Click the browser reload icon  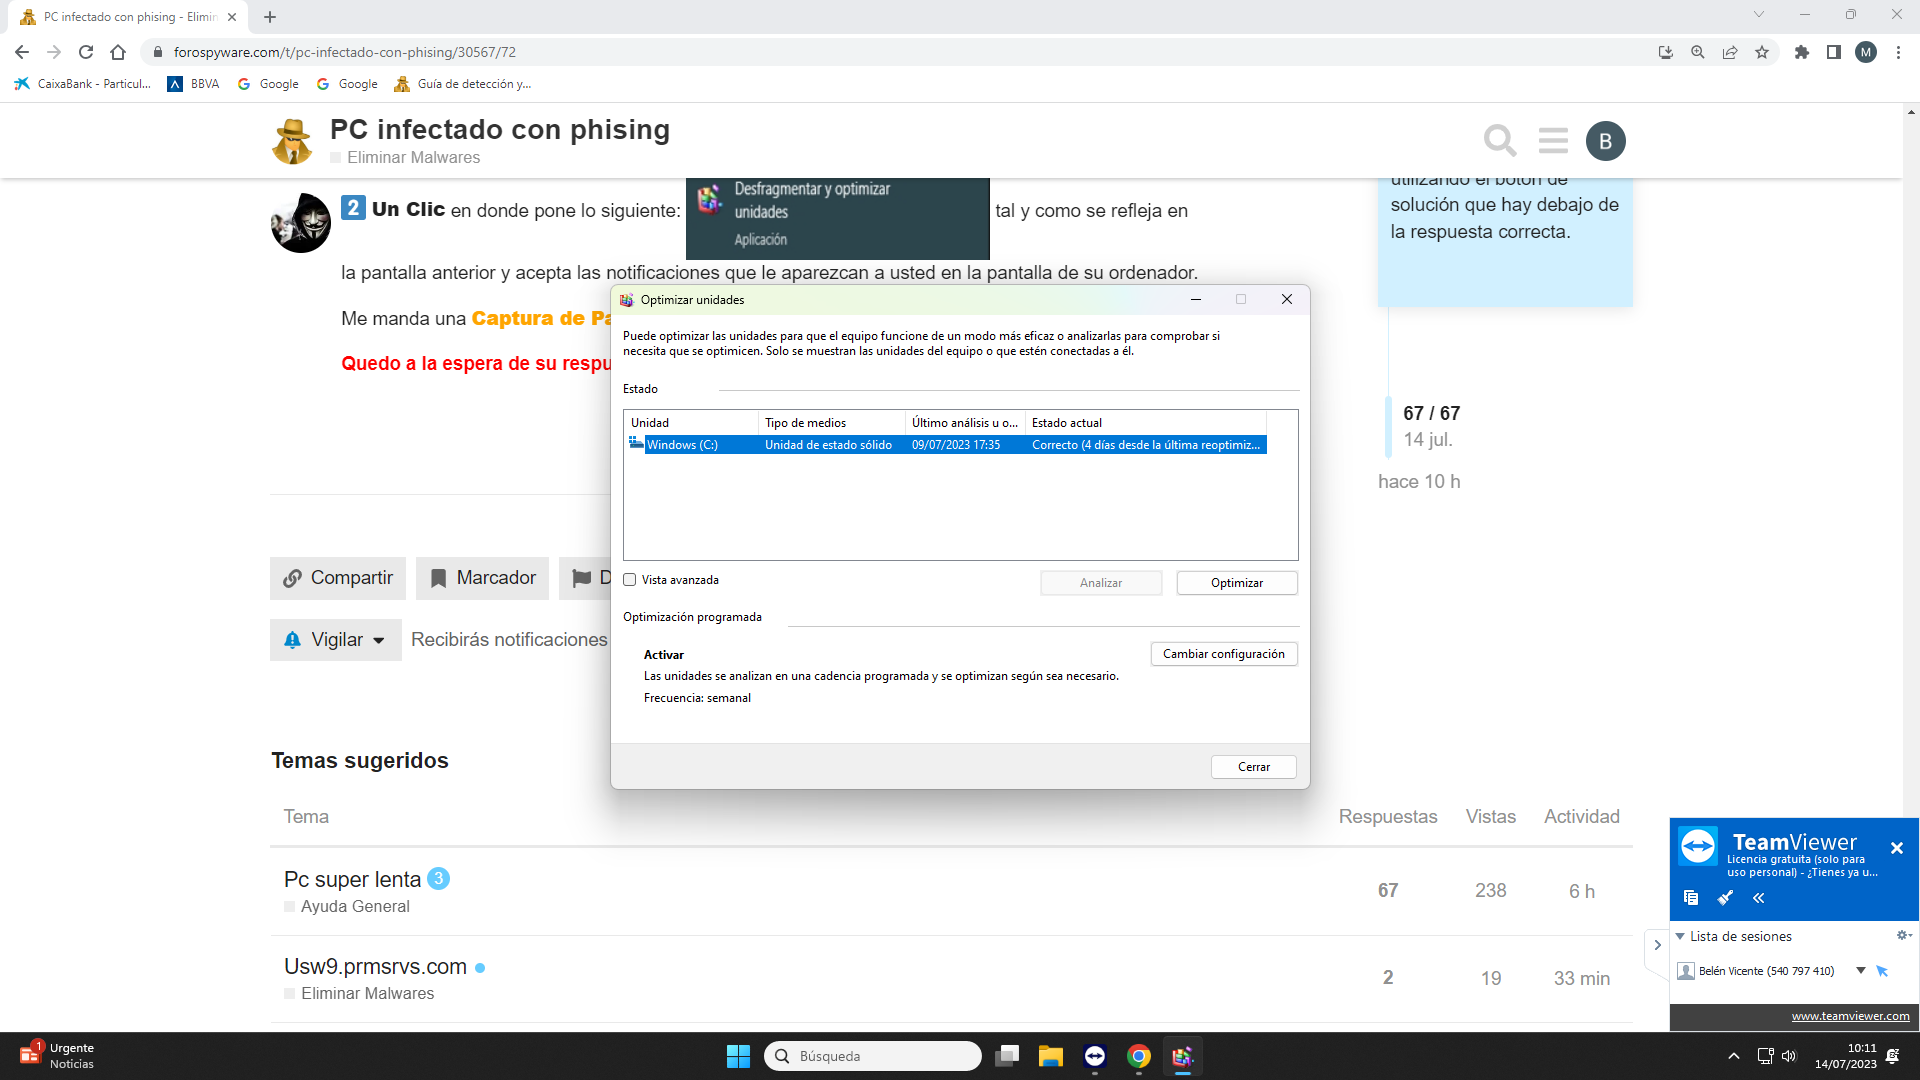pos(86,52)
